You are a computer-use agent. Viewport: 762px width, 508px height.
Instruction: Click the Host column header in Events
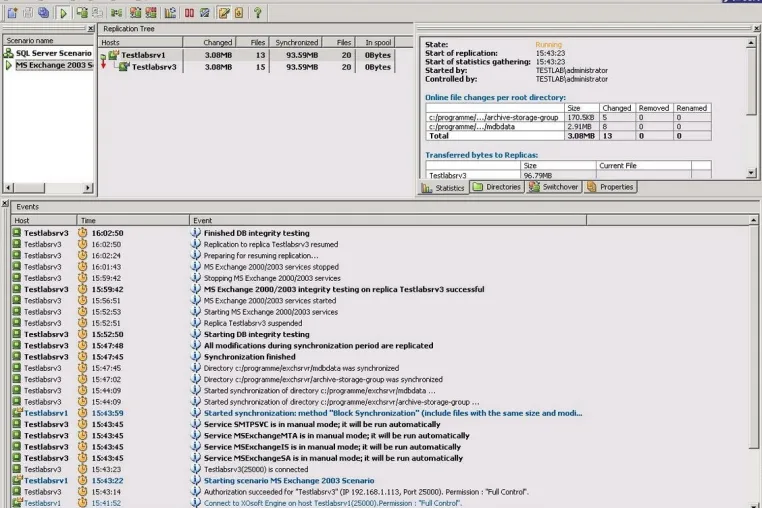[44, 220]
